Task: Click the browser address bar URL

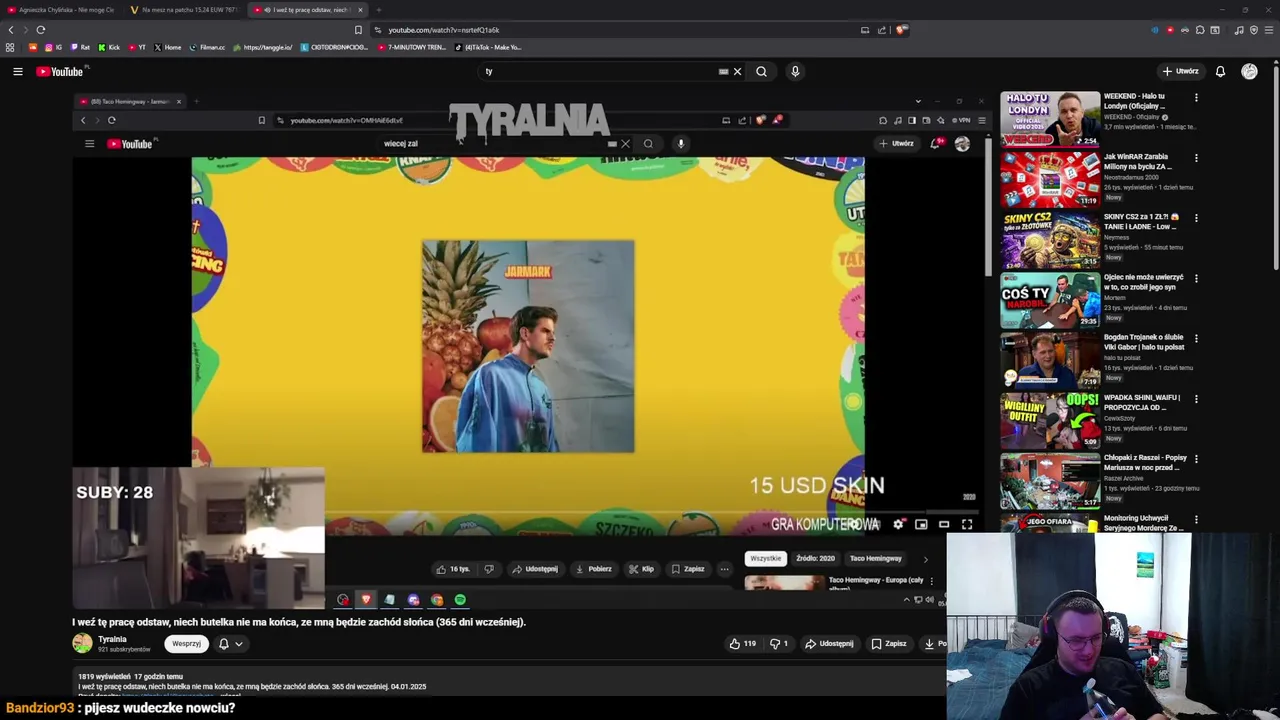Action: tap(443, 30)
